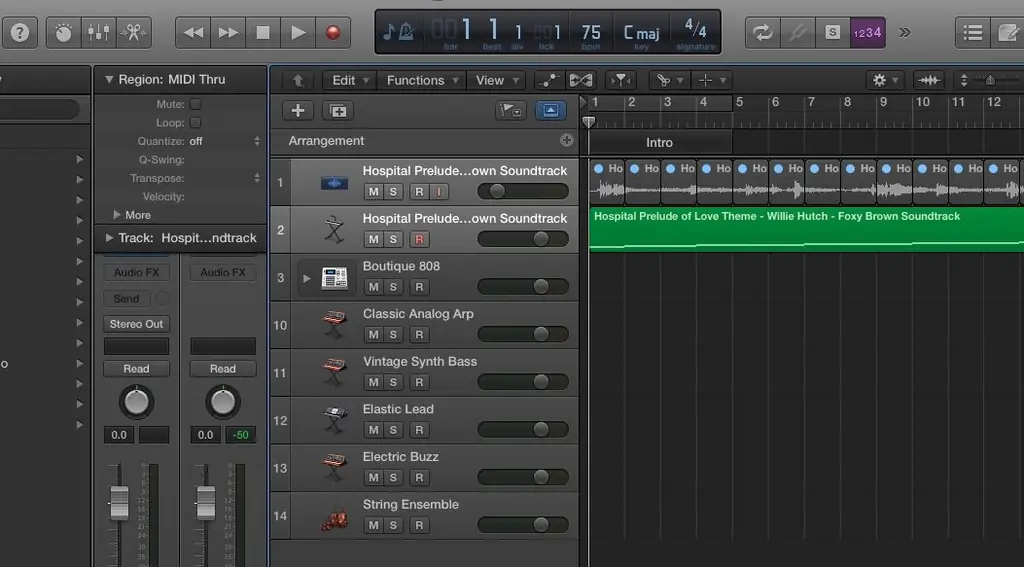Start recording with the red Record button

[333, 33]
